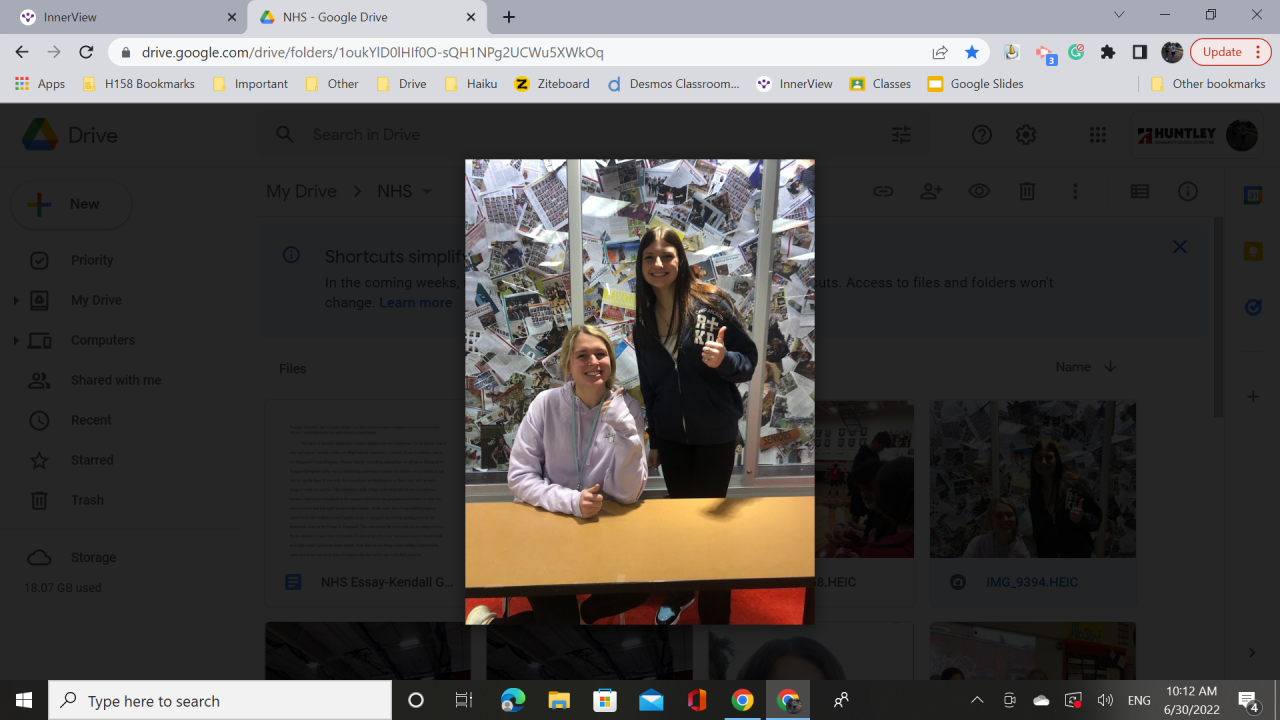Click the address bar URL

pyautogui.click(x=373, y=52)
